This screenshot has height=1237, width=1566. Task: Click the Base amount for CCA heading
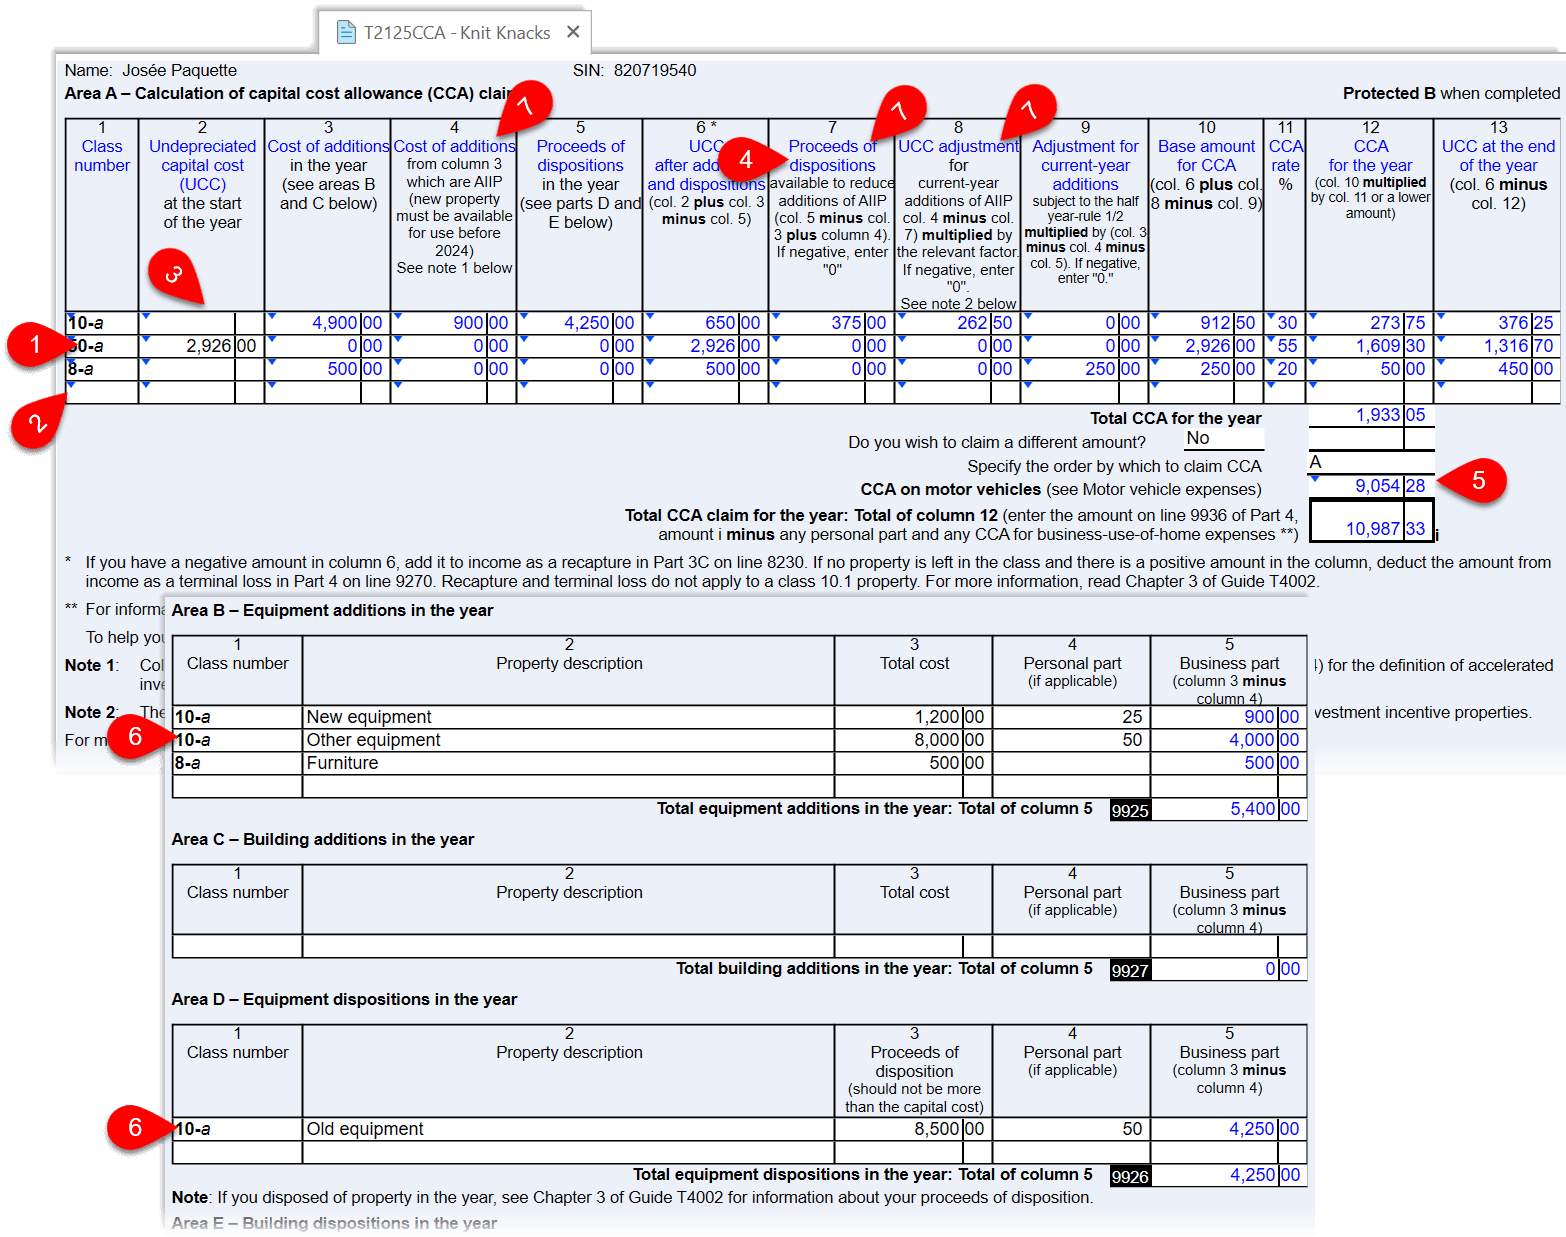1206,156
